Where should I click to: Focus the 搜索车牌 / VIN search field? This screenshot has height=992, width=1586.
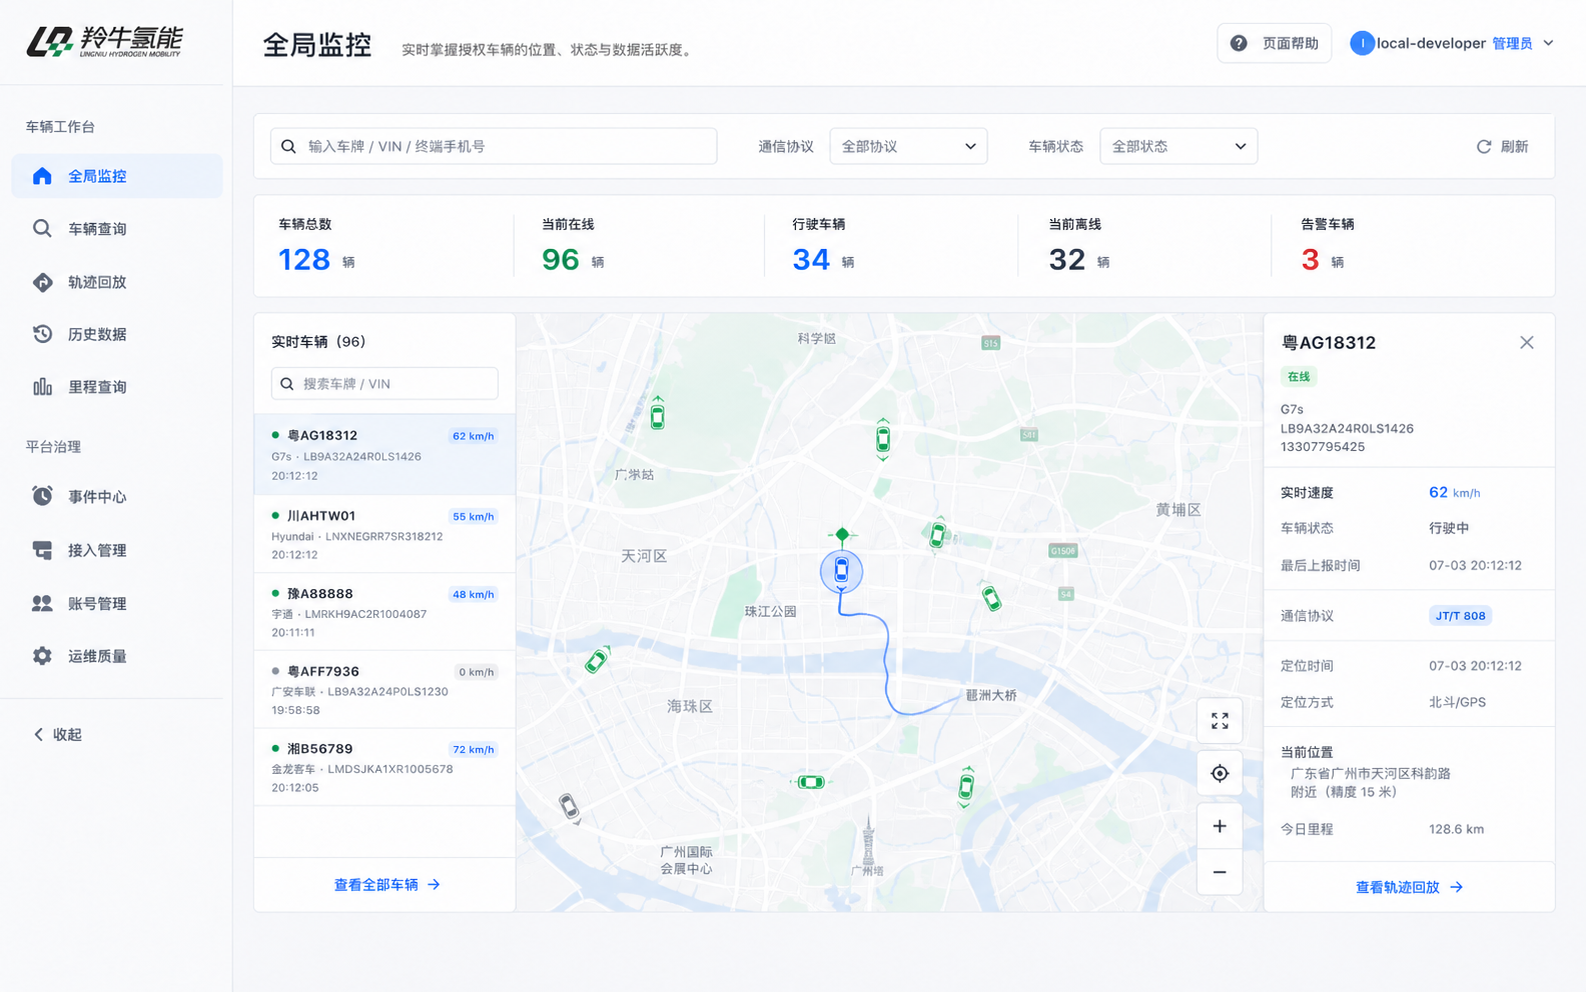pyautogui.click(x=384, y=384)
